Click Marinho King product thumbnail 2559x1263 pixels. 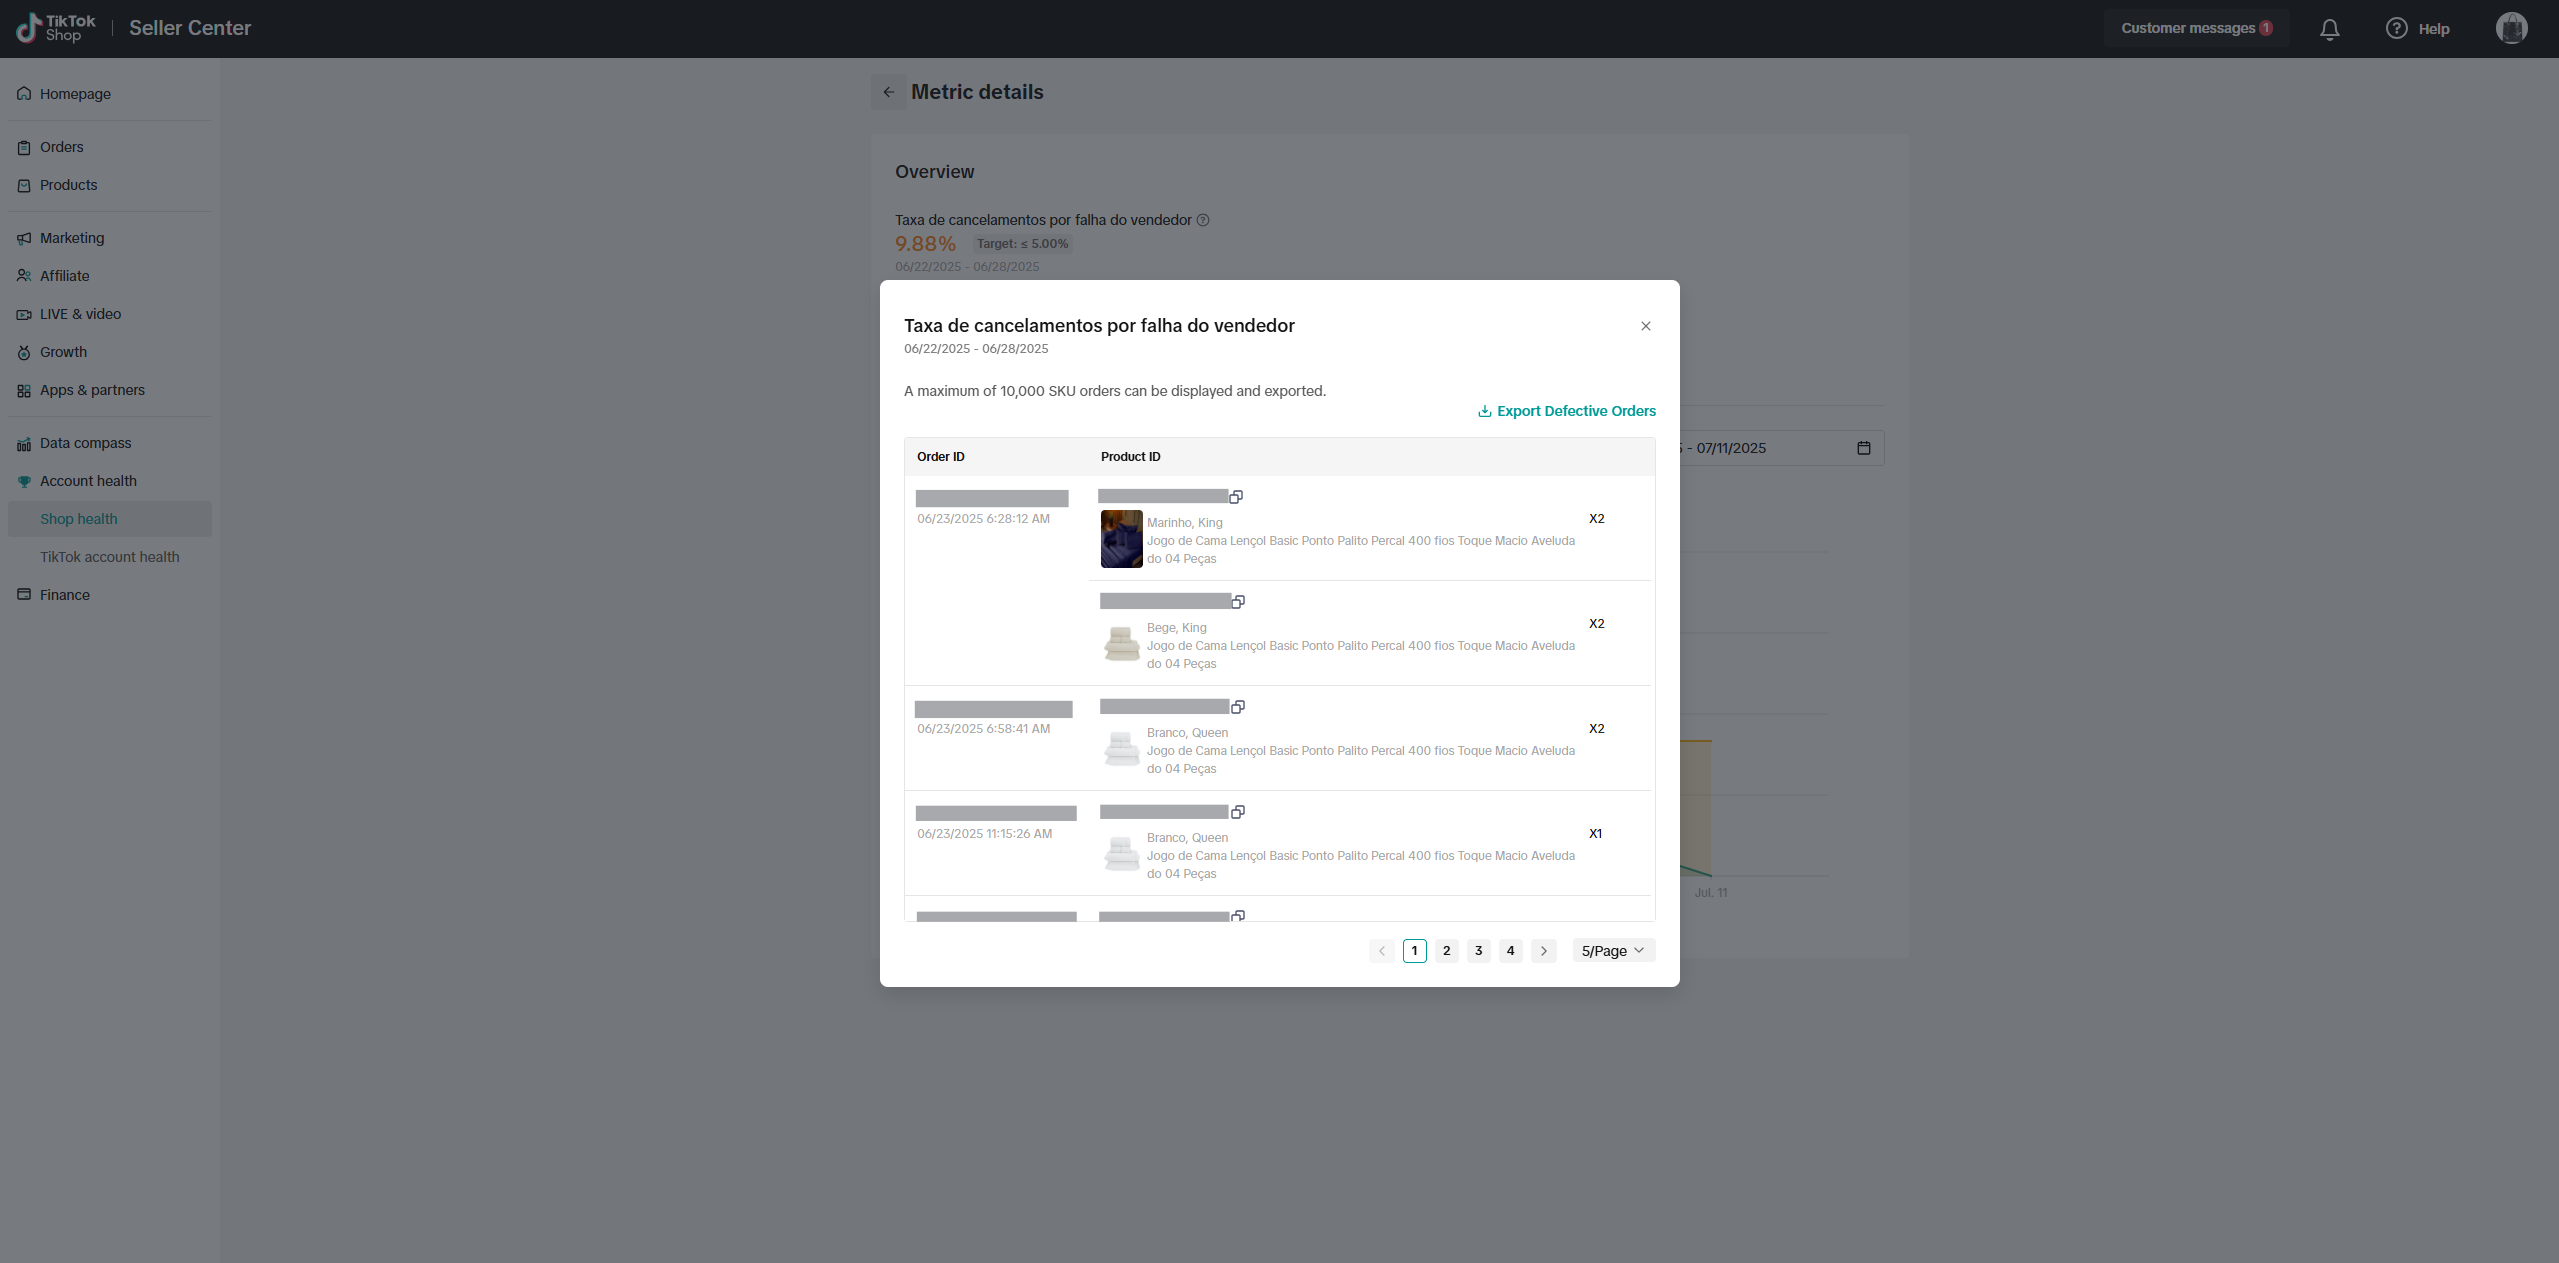coord(1121,539)
